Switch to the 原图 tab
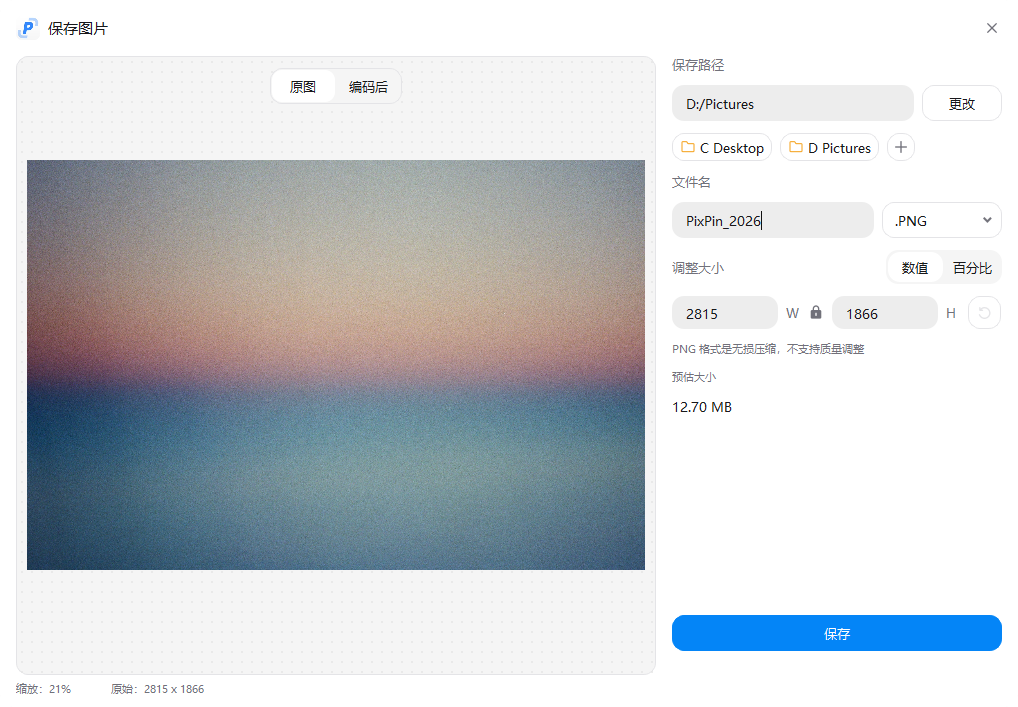 (x=303, y=87)
